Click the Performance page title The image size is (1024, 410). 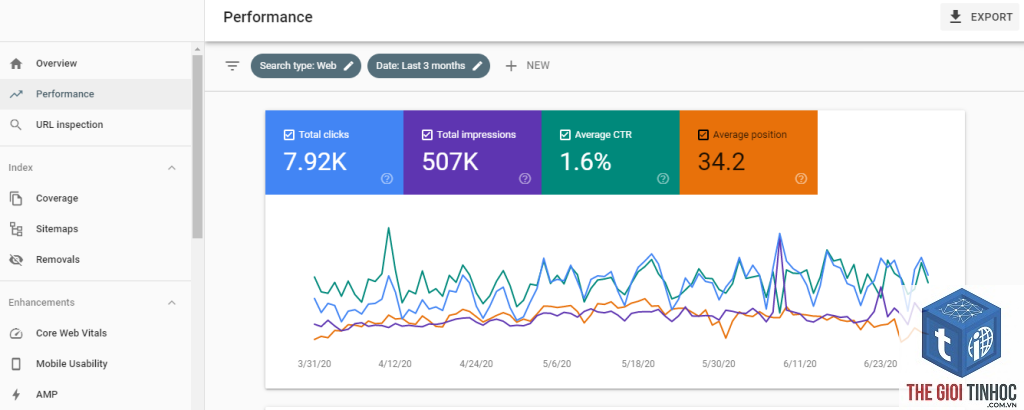tap(268, 17)
